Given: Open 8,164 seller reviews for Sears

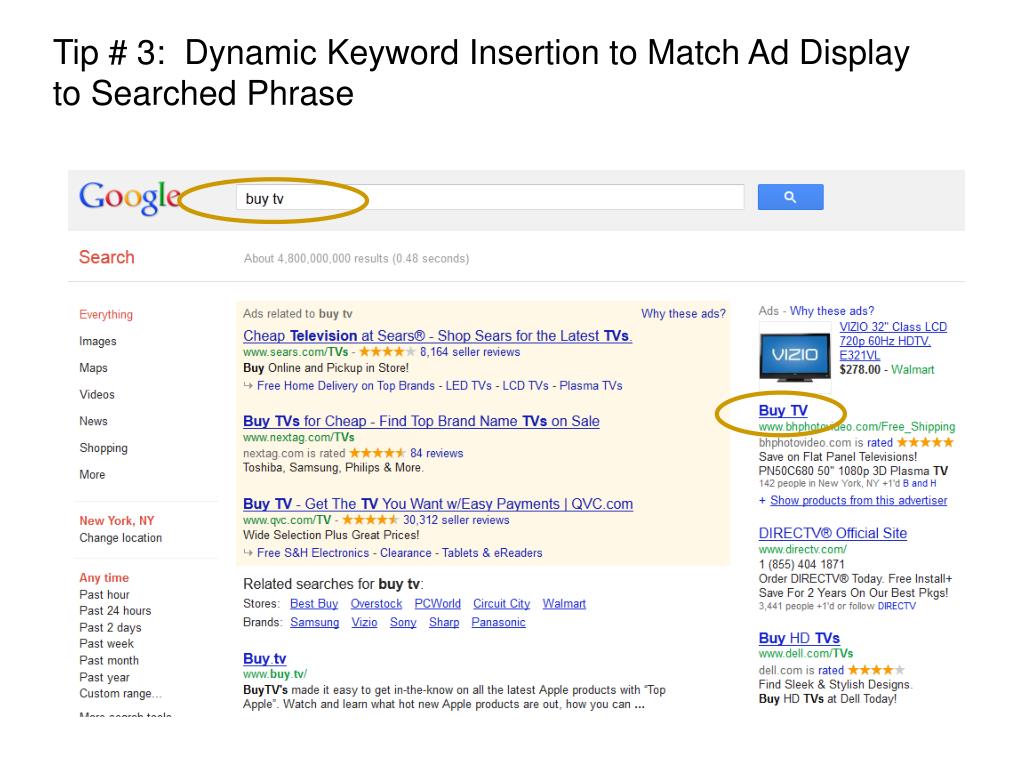Looking at the screenshot, I should pos(470,352).
